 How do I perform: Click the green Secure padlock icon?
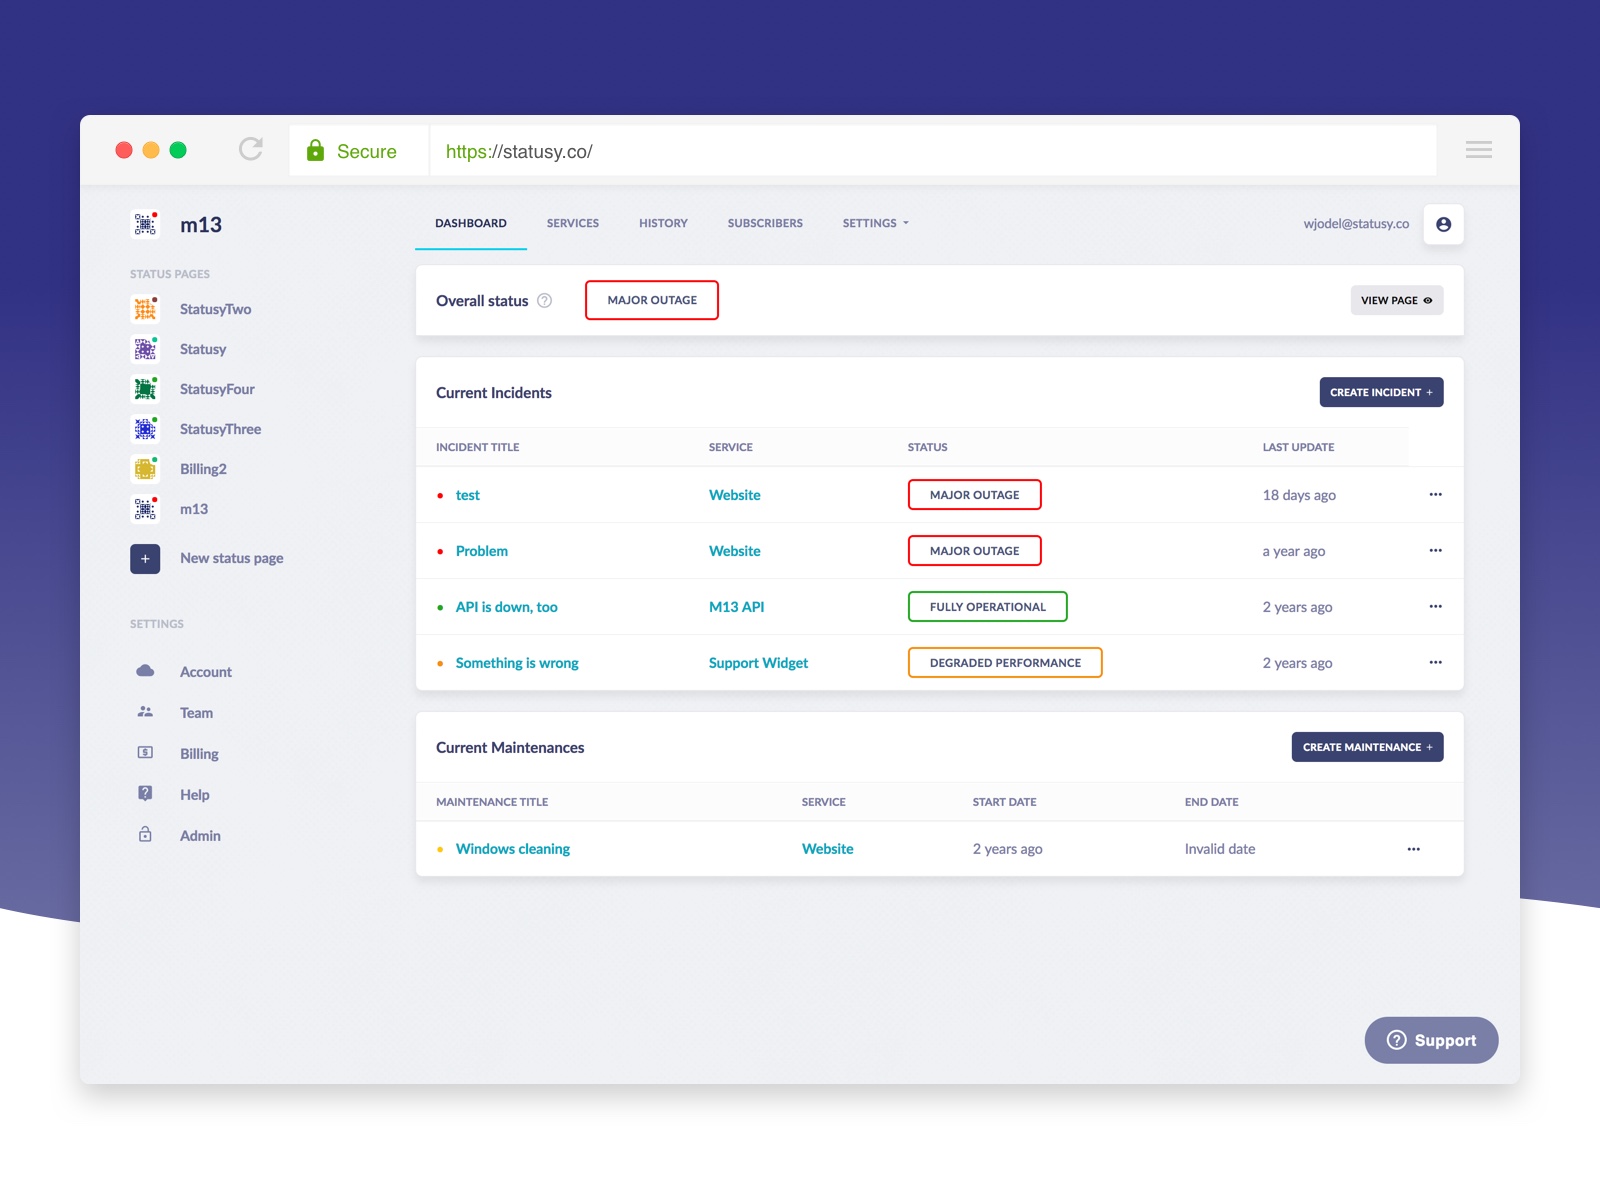coord(315,150)
